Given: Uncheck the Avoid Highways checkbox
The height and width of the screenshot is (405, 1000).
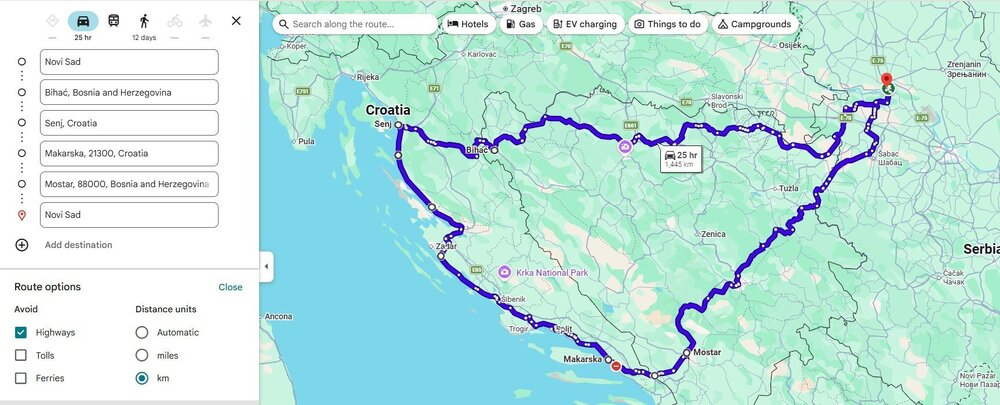Looking at the screenshot, I should click(x=21, y=332).
